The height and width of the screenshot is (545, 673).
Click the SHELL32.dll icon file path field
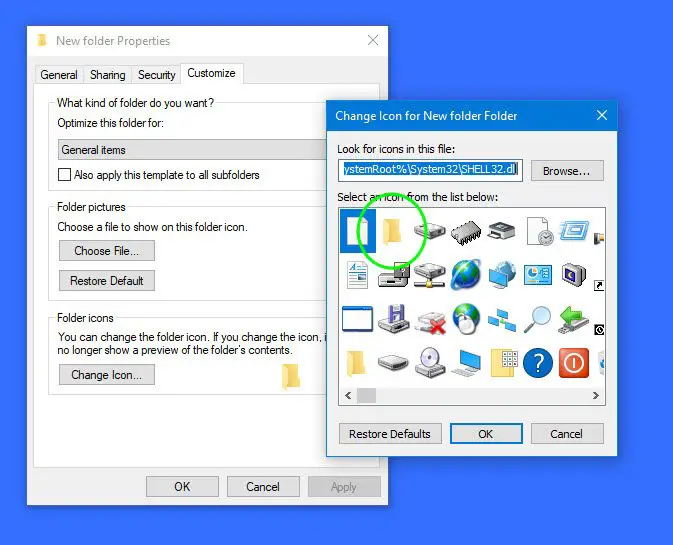(430, 170)
